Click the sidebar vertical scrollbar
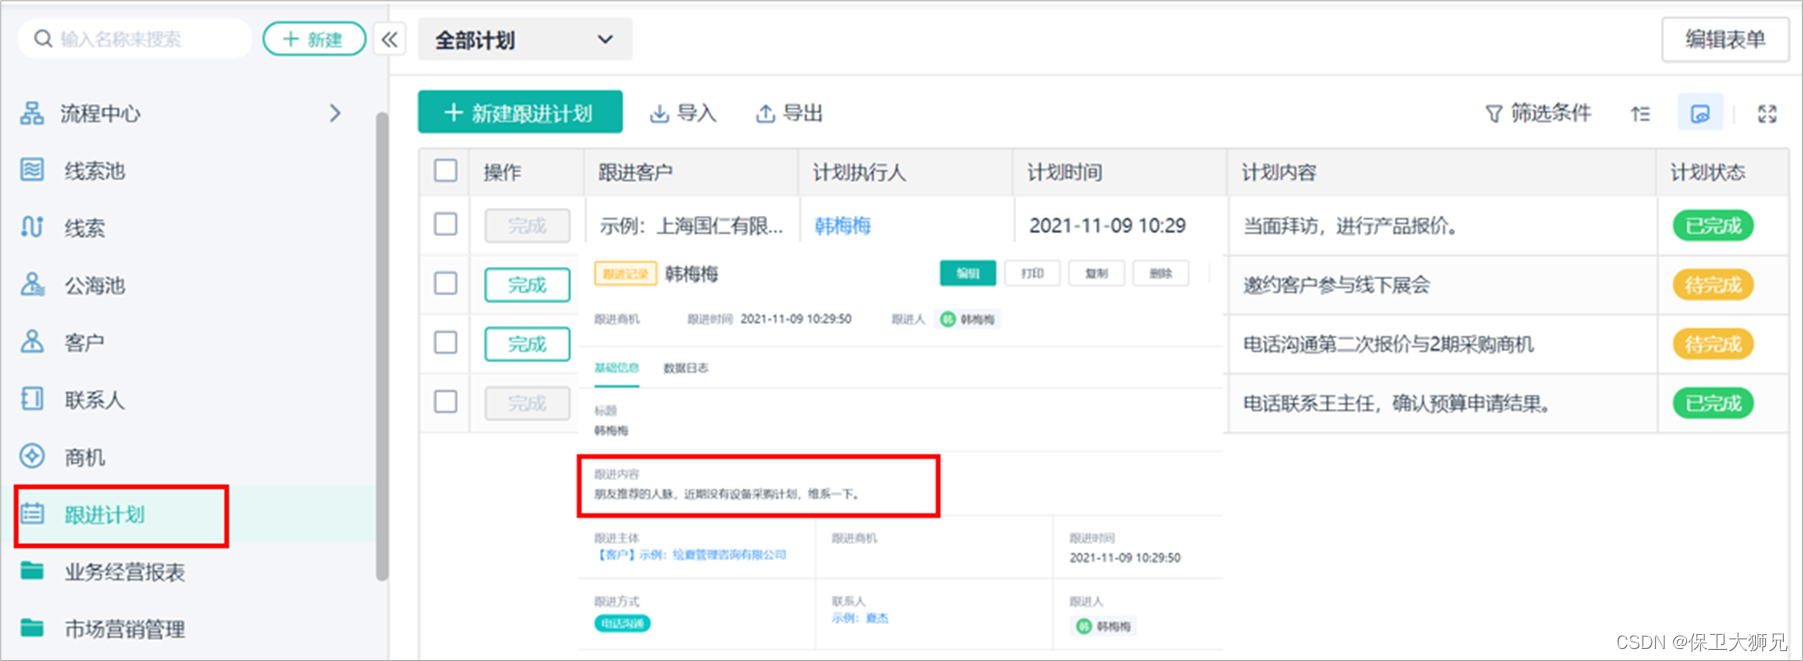 click(382, 346)
